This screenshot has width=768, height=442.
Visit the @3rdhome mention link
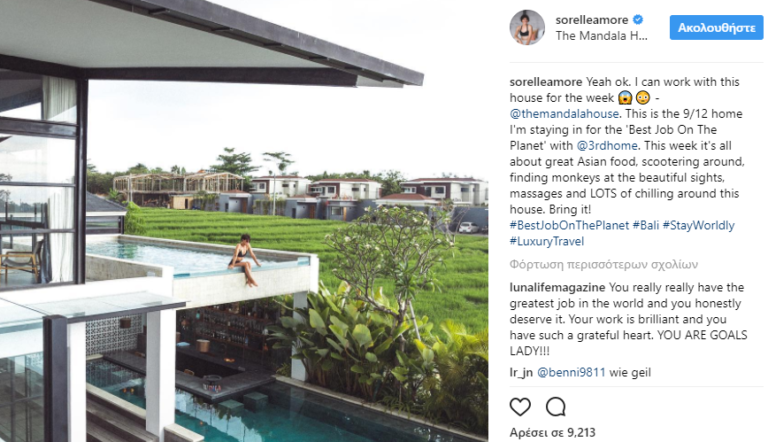pyautogui.click(x=607, y=146)
